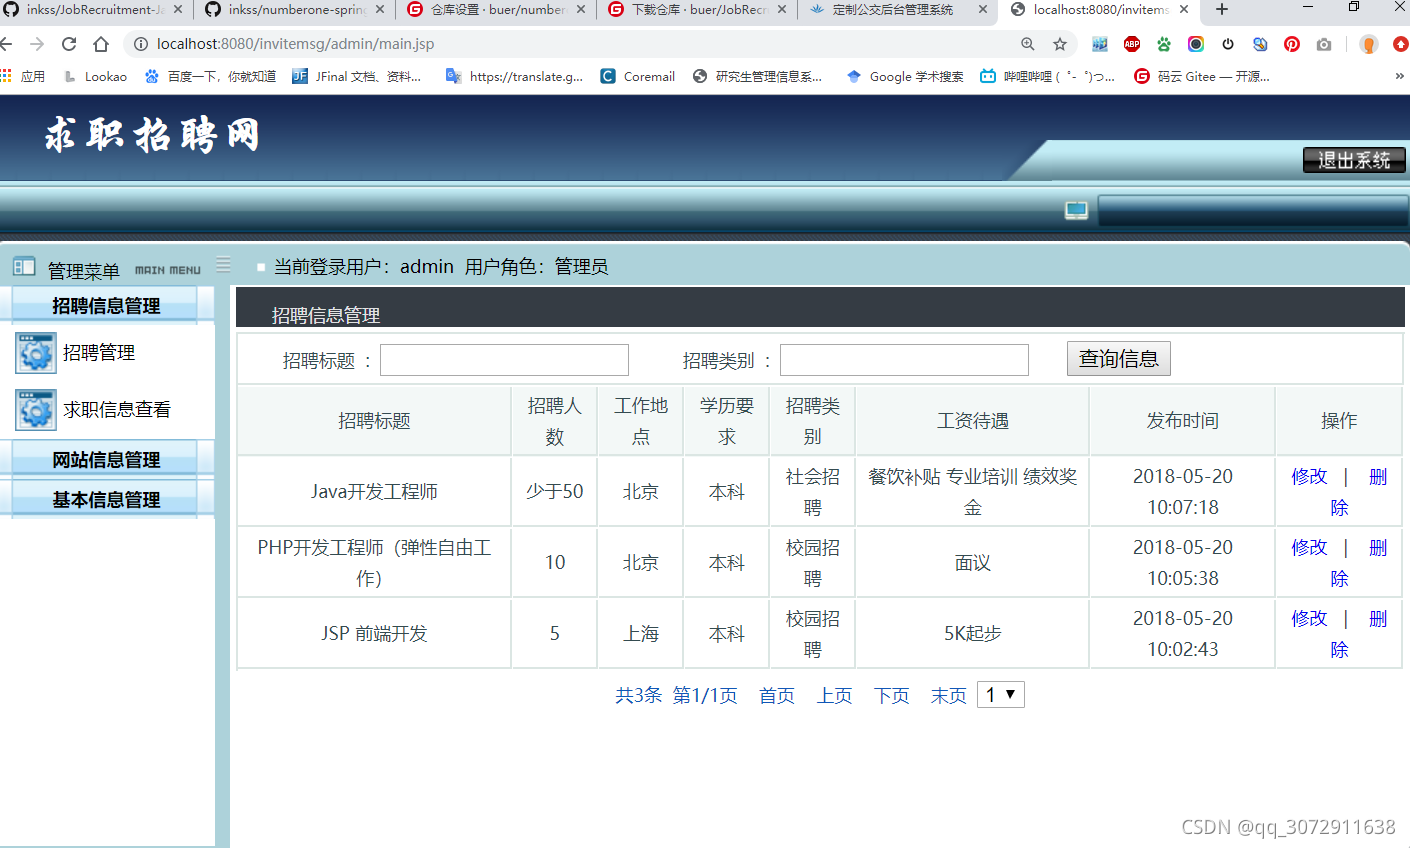Go to the browser home page
This screenshot has height=848, width=1410.
point(101,44)
